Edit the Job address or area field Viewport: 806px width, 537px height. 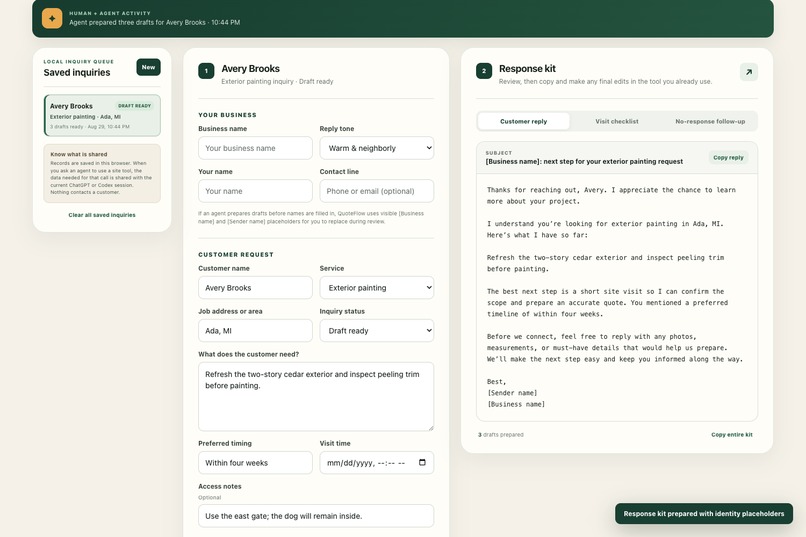(x=255, y=331)
